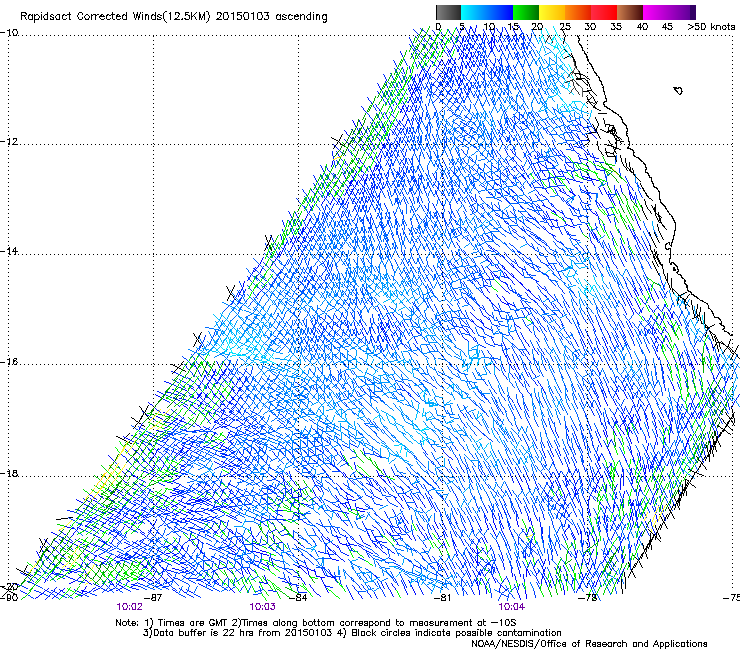Click the 'NOAA/NESDIS/Office of Research and Applications' credit

[589, 644]
